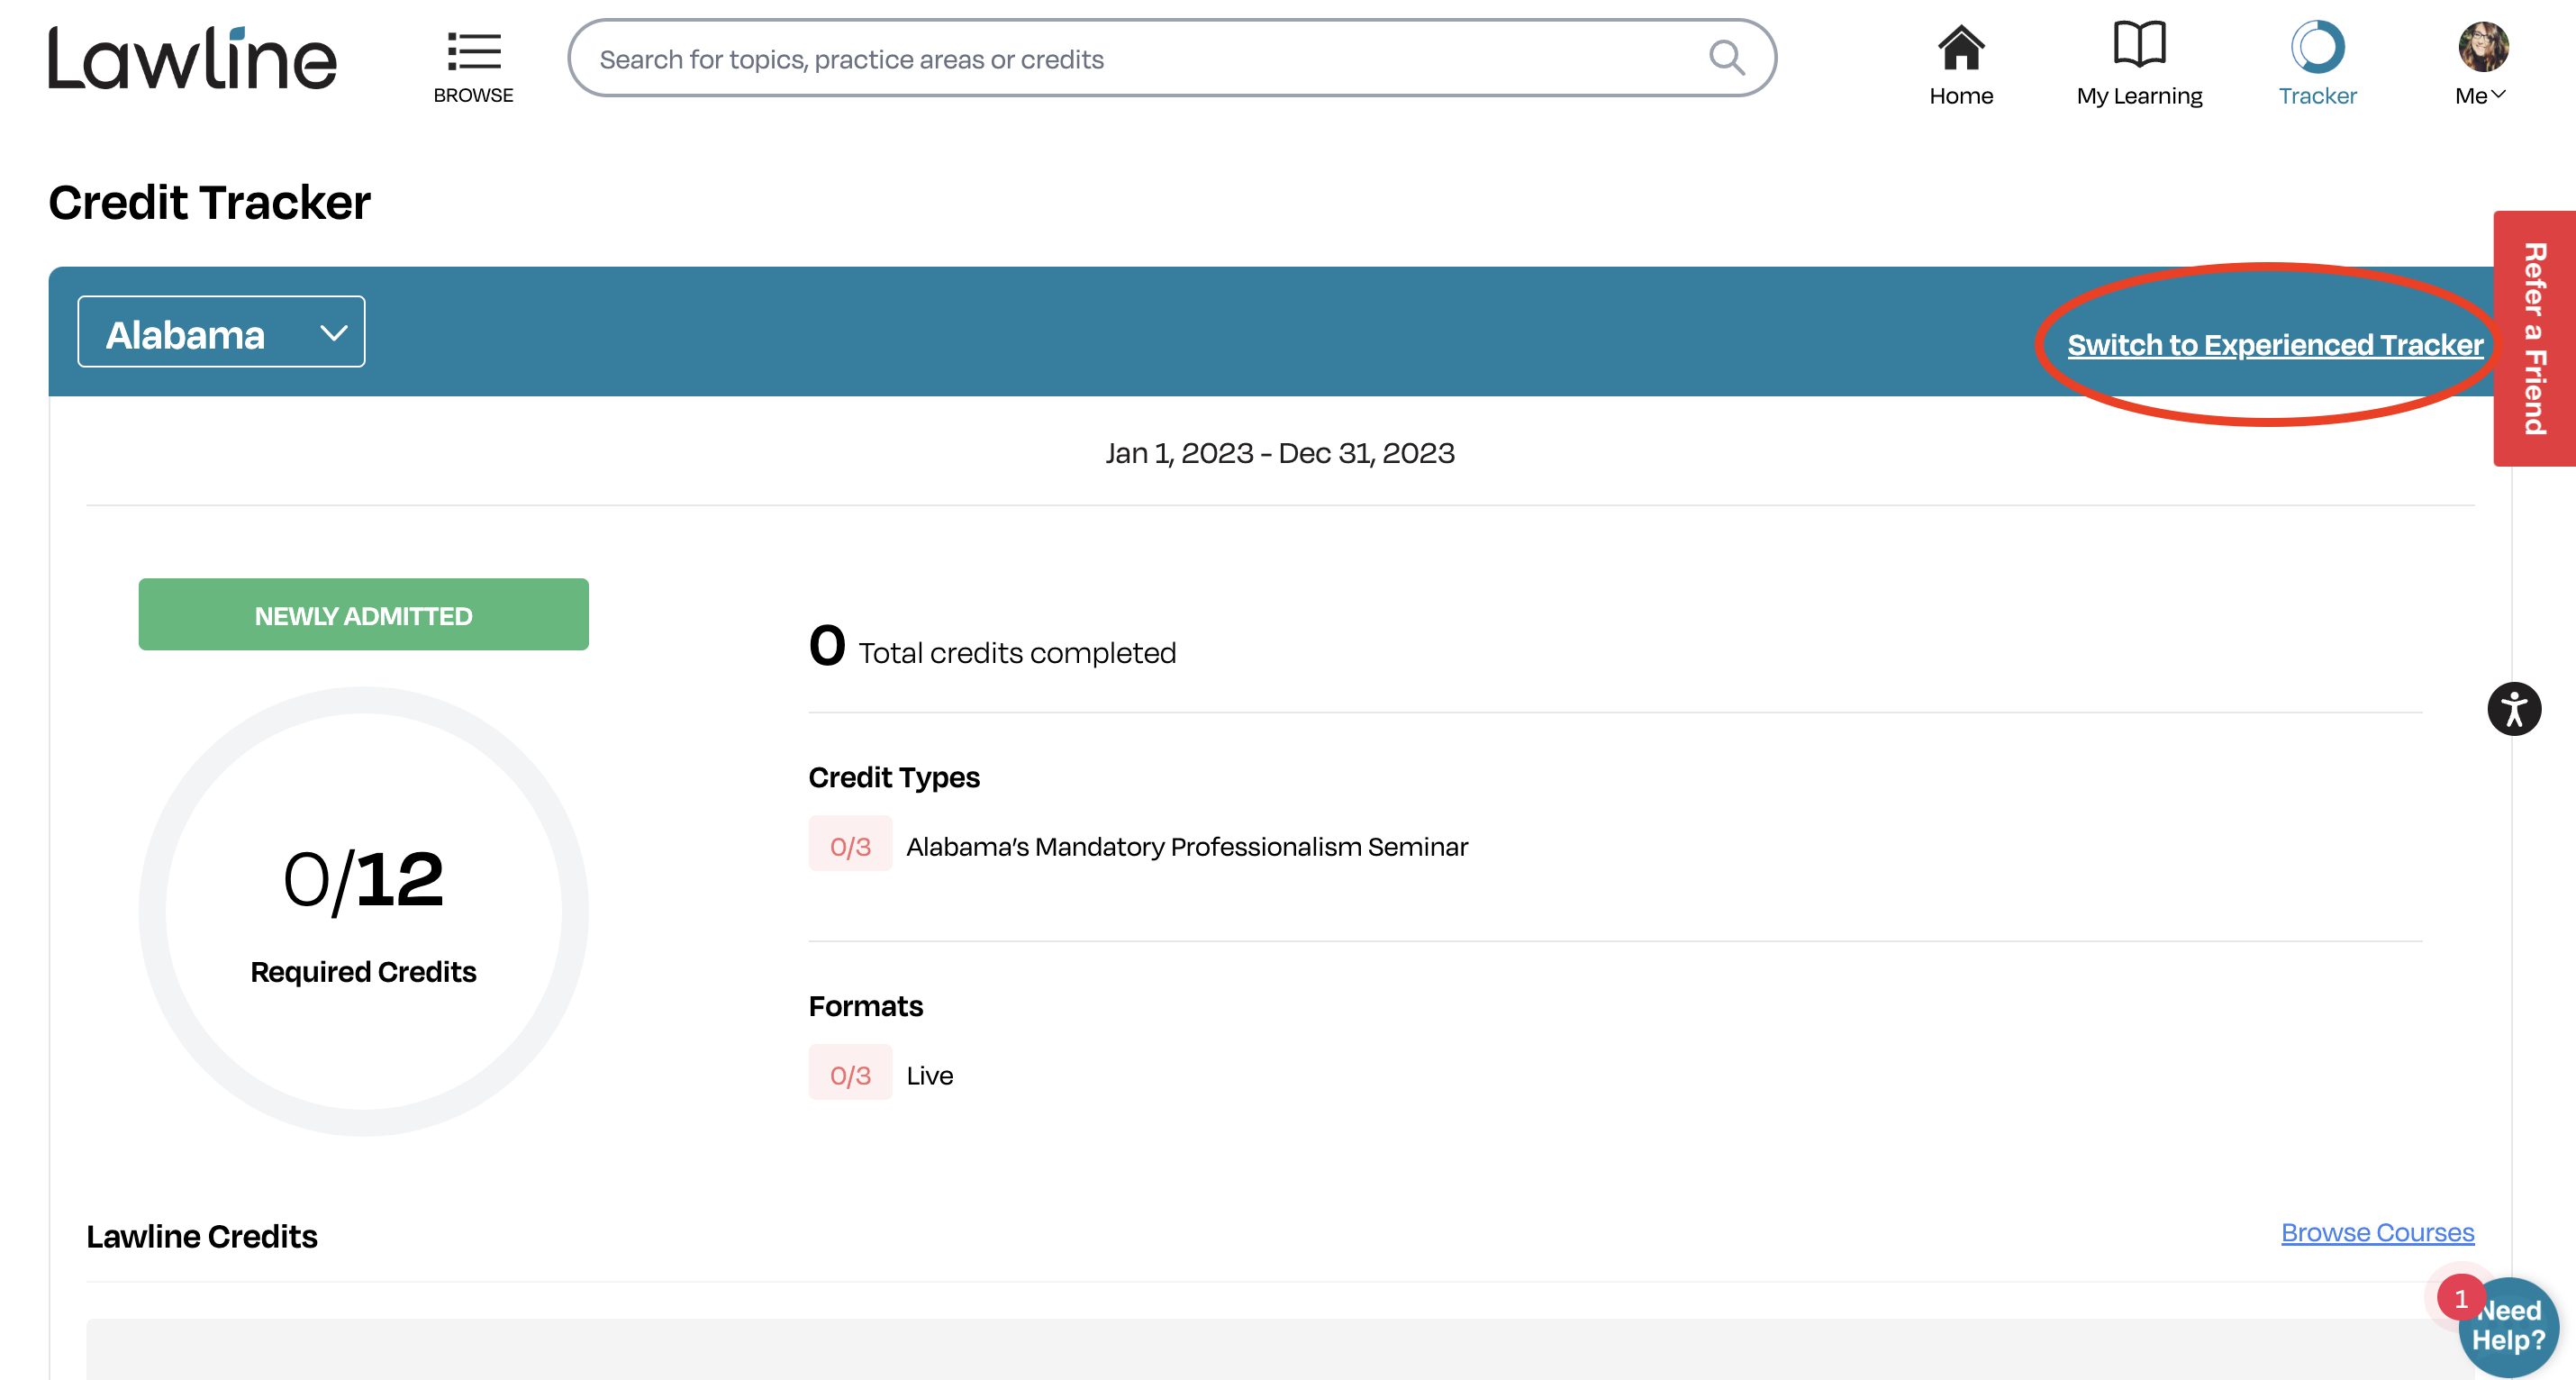The image size is (2576, 1380).
Task: Click the Newly Admitted green button
Action: point(363,615)
